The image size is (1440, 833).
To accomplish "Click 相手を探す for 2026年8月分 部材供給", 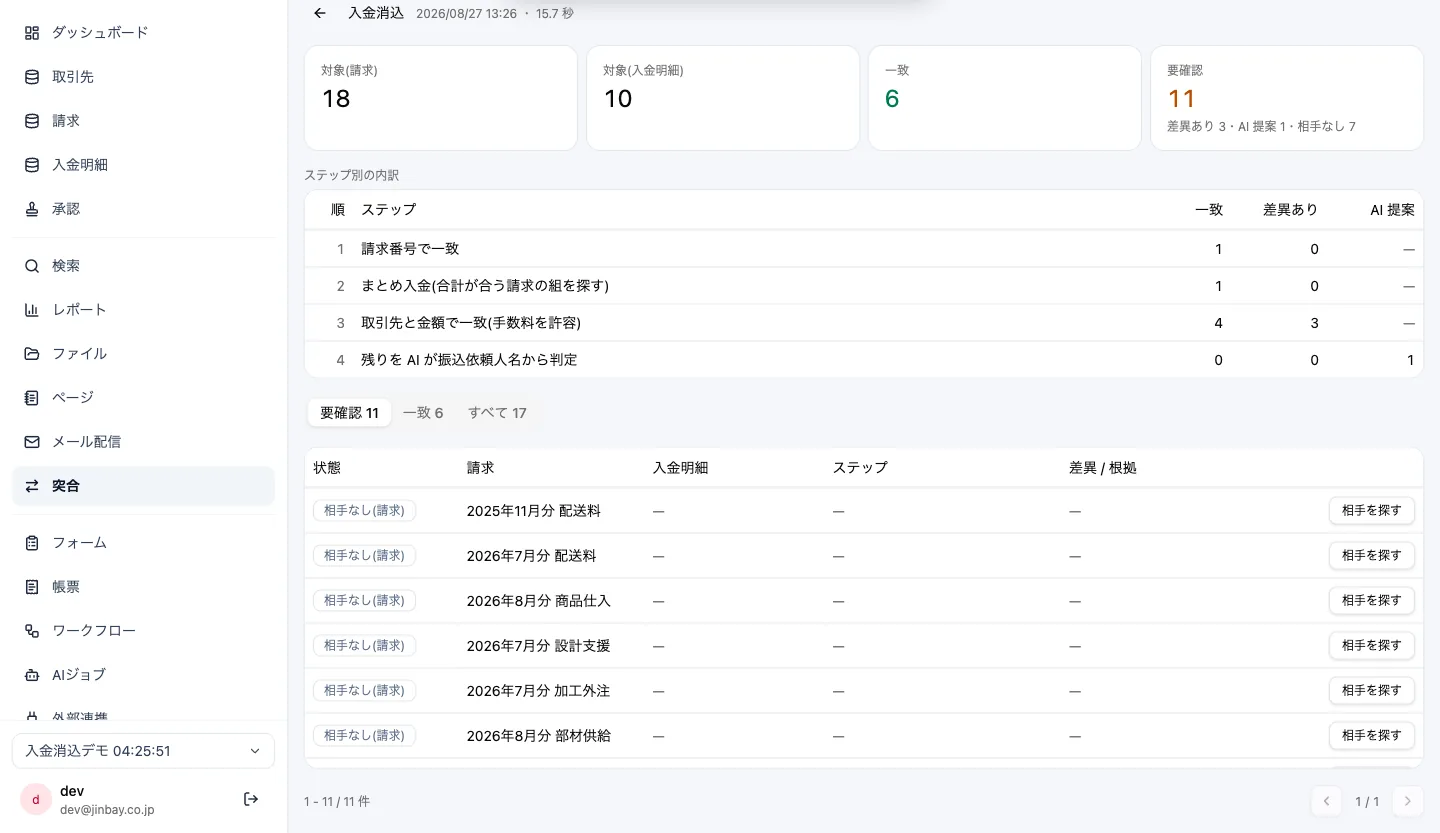I will coord(1371,735).
